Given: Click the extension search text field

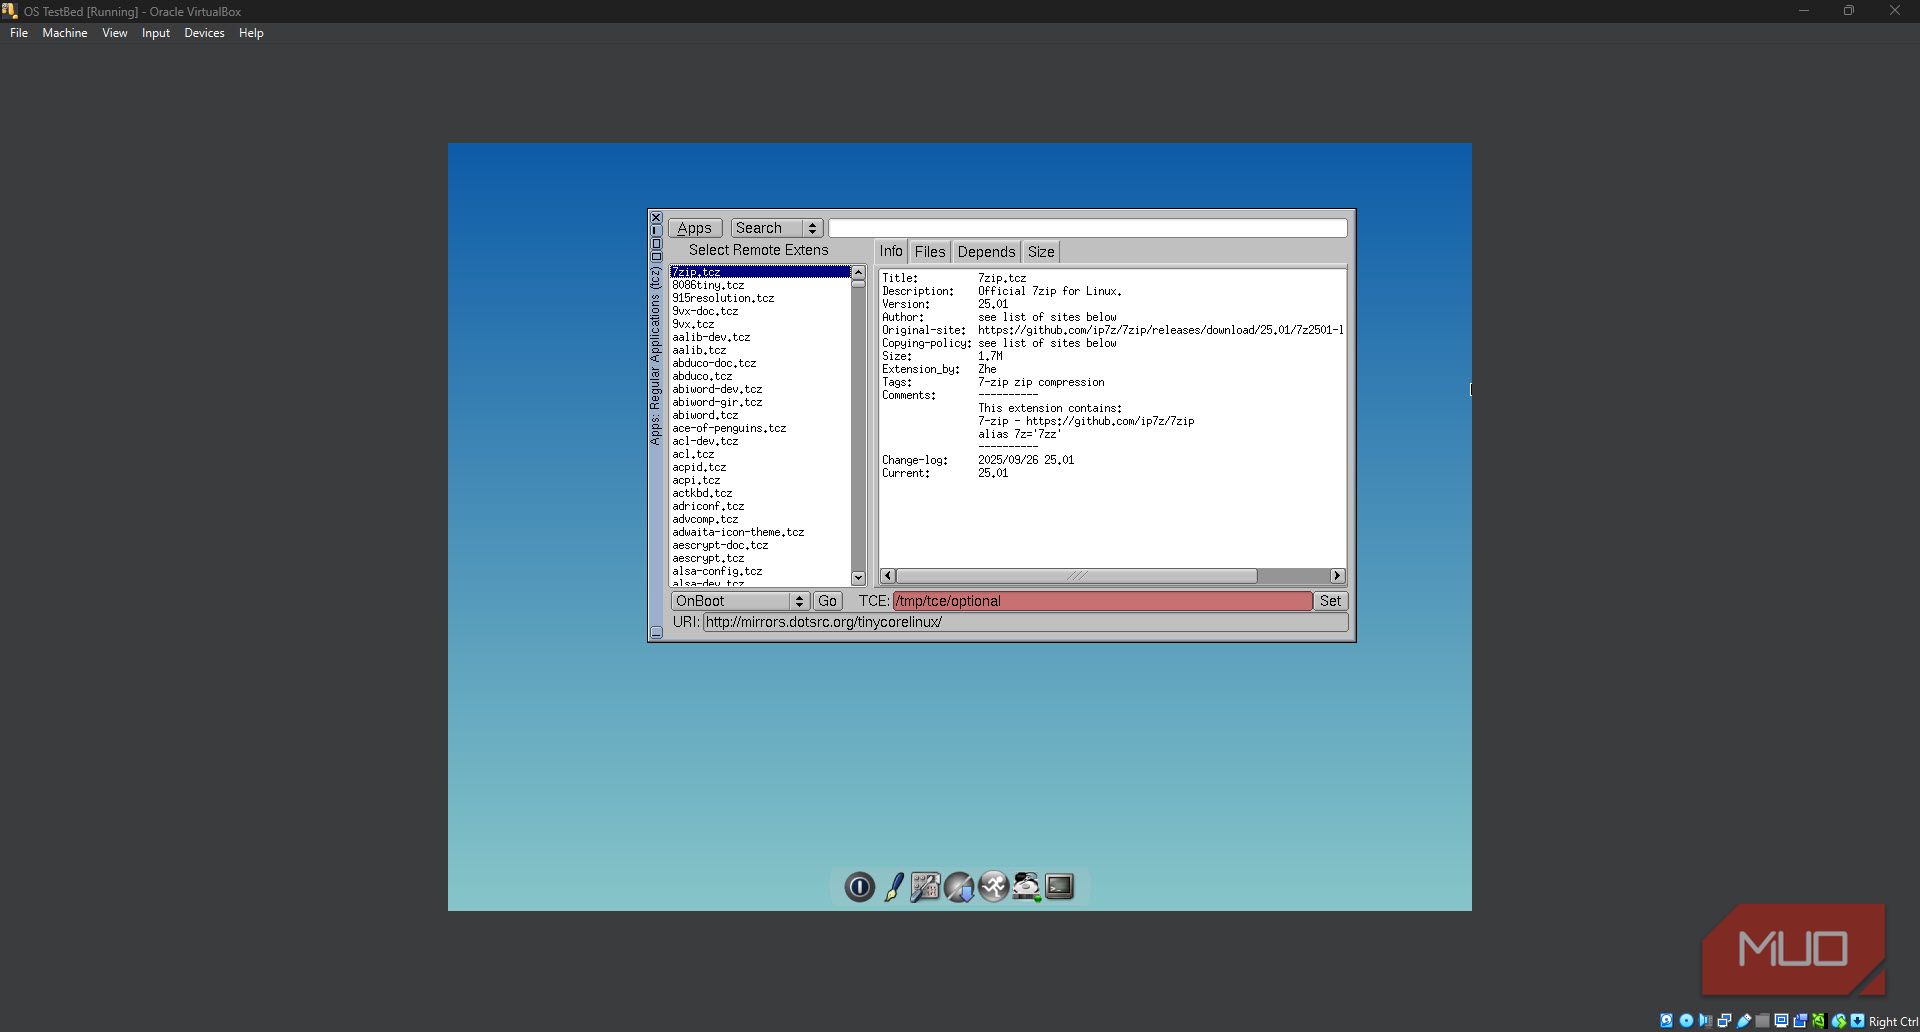Looking at the screenshot, I should tap(1087, 228).
